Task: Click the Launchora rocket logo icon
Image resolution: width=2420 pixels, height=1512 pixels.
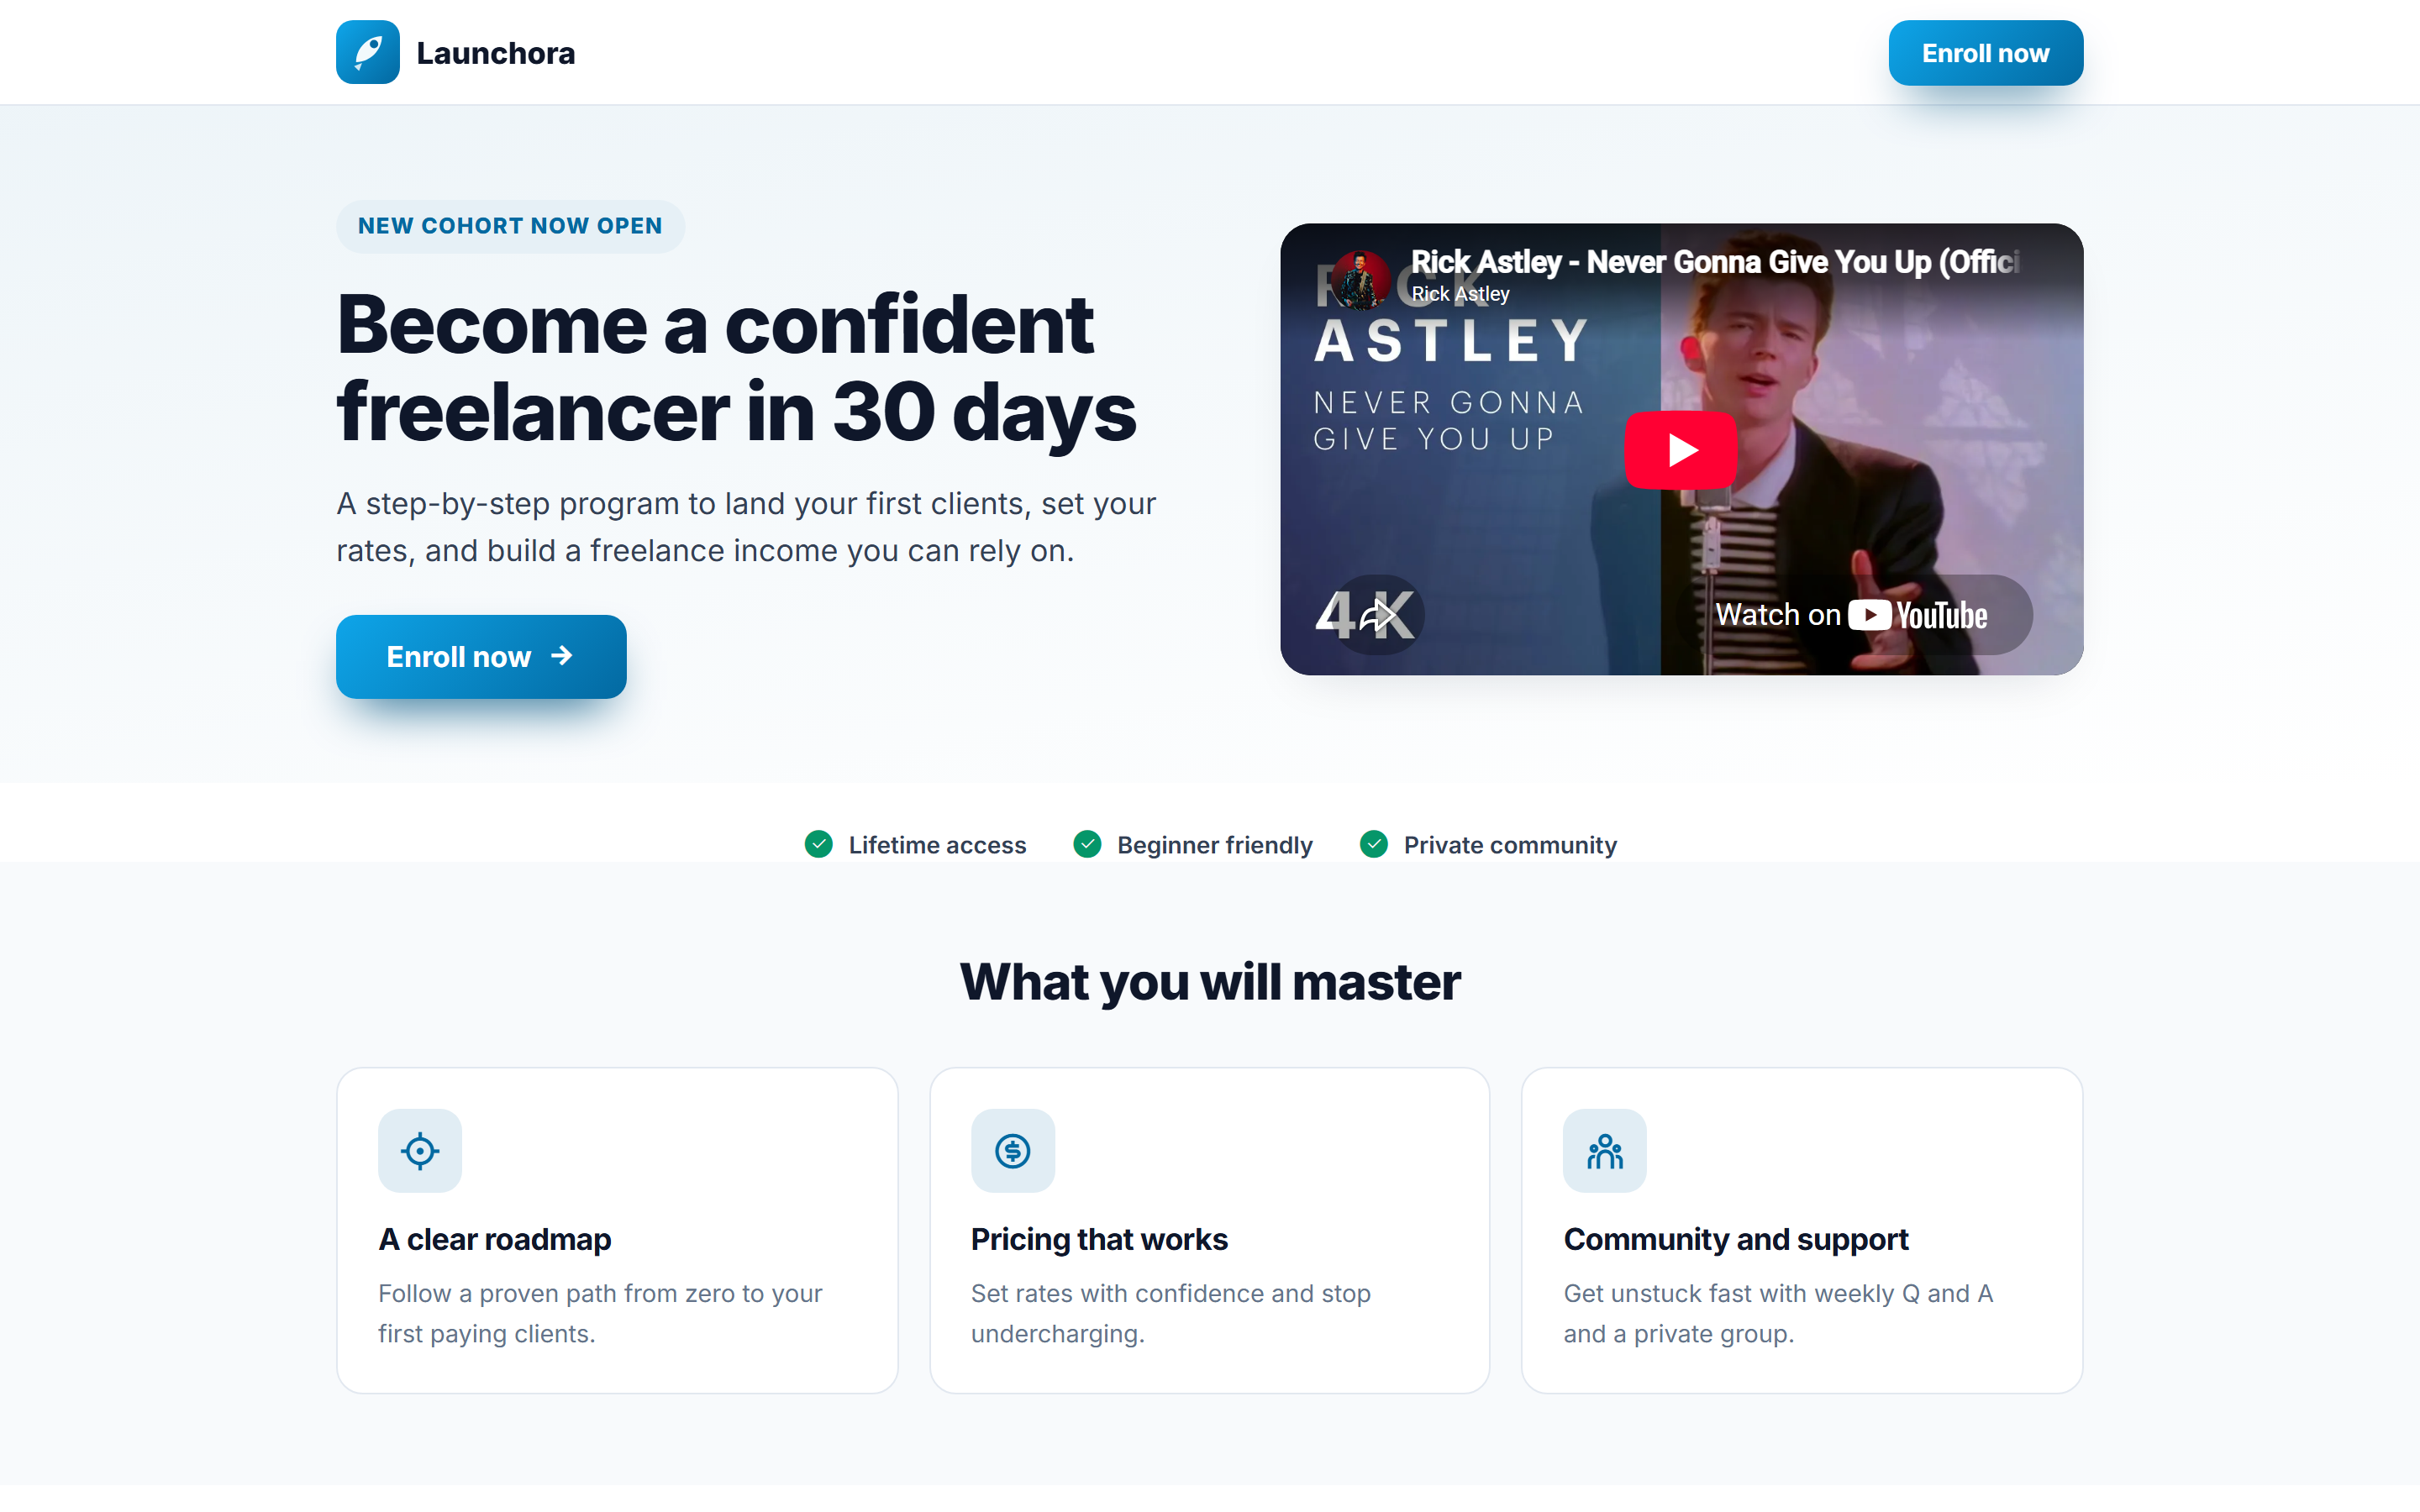Action: pyautogui.click(x=367, y=52)
